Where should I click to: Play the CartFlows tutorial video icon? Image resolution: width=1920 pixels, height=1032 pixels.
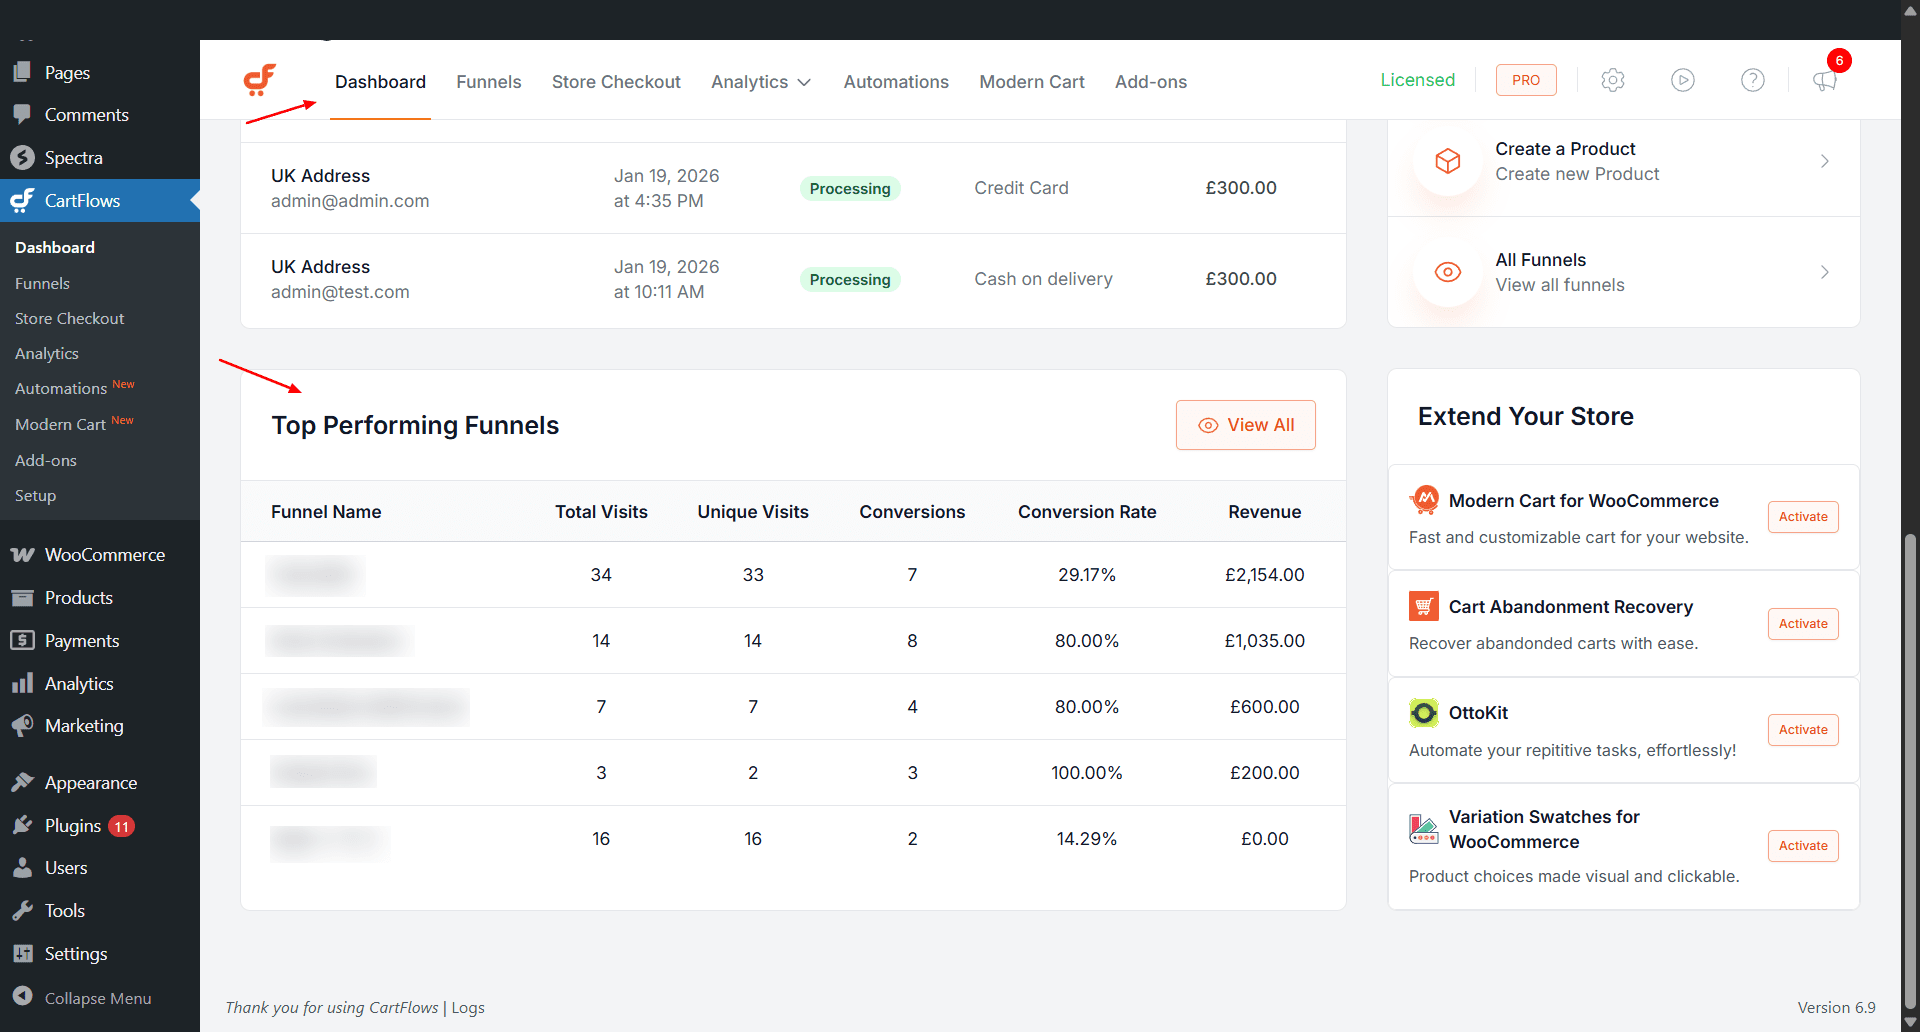[x=1682, y=80]
